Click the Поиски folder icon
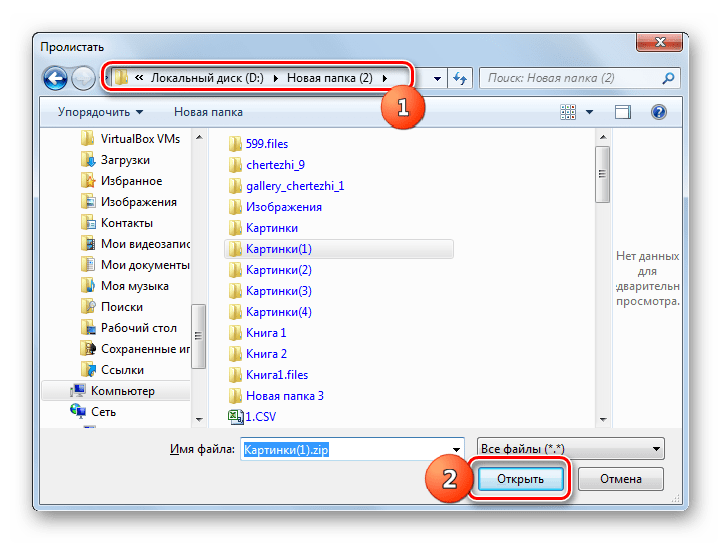 click(87, 307)
